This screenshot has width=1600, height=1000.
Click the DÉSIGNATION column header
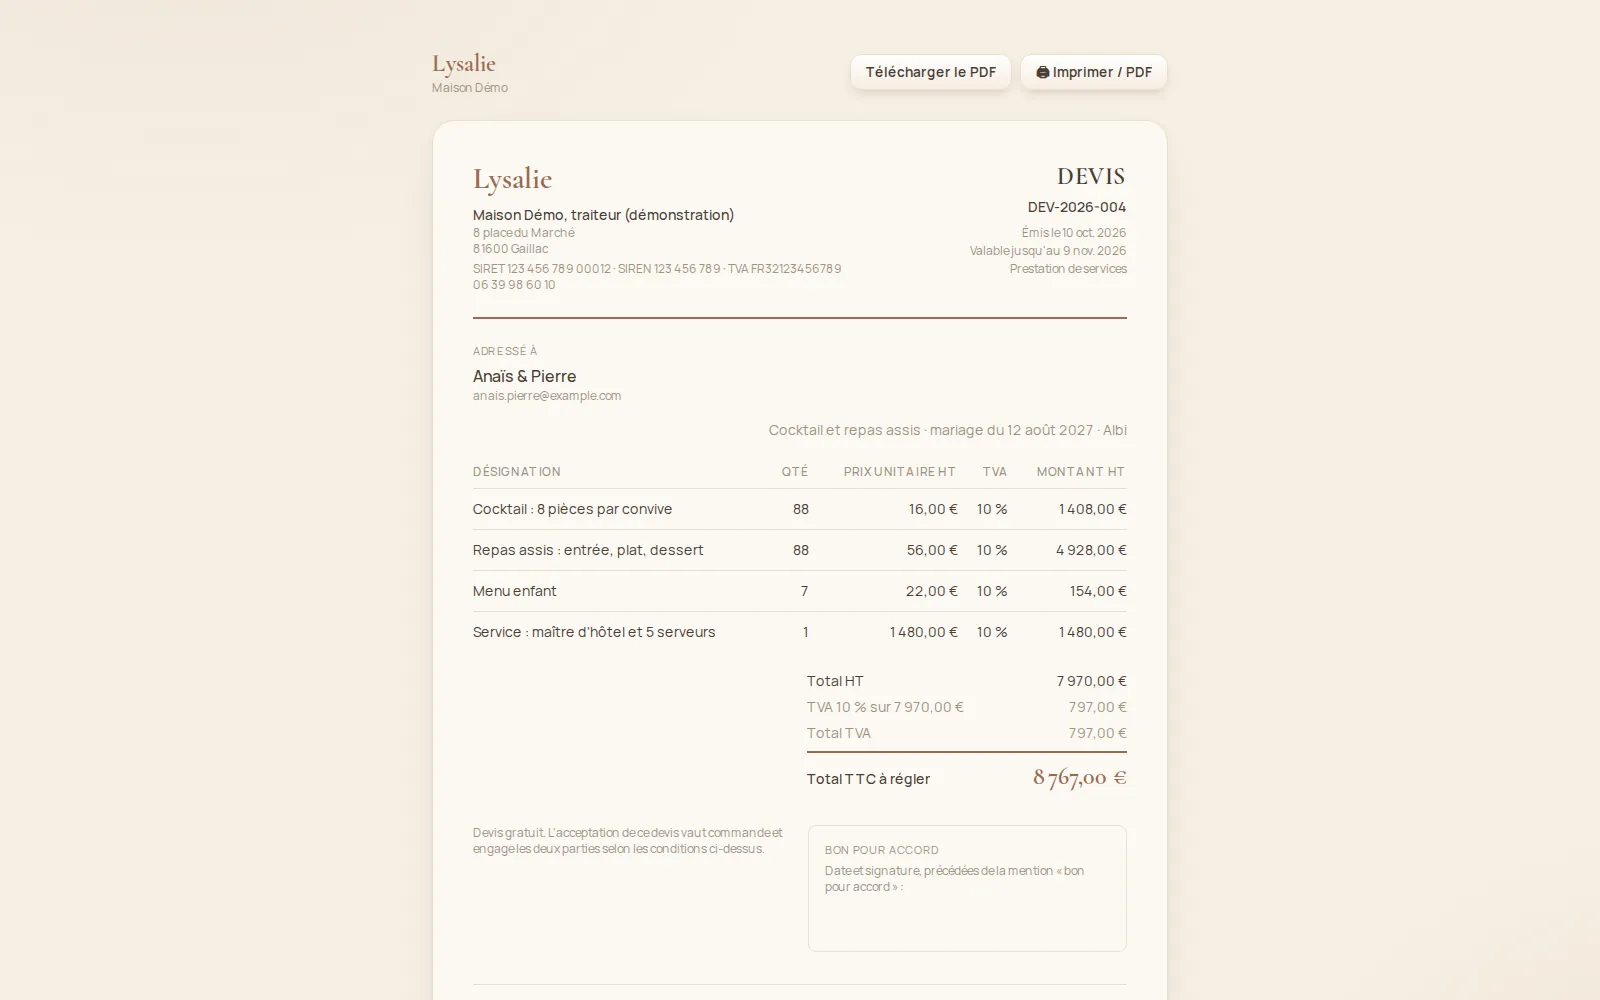517,472
